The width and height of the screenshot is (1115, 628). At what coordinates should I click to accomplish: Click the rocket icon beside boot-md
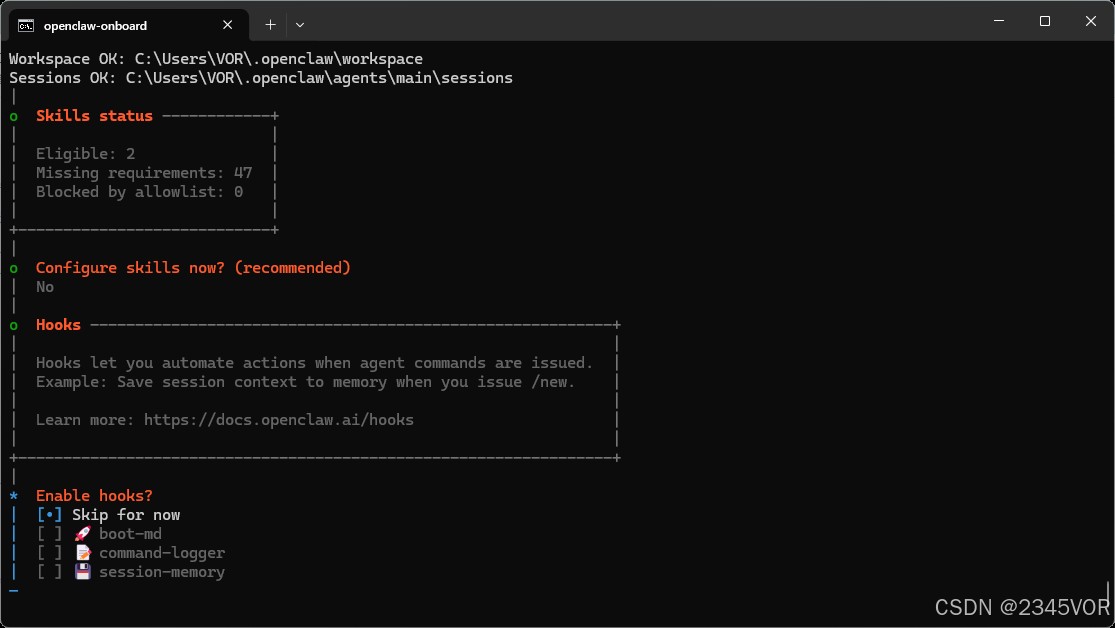point(82,533)
